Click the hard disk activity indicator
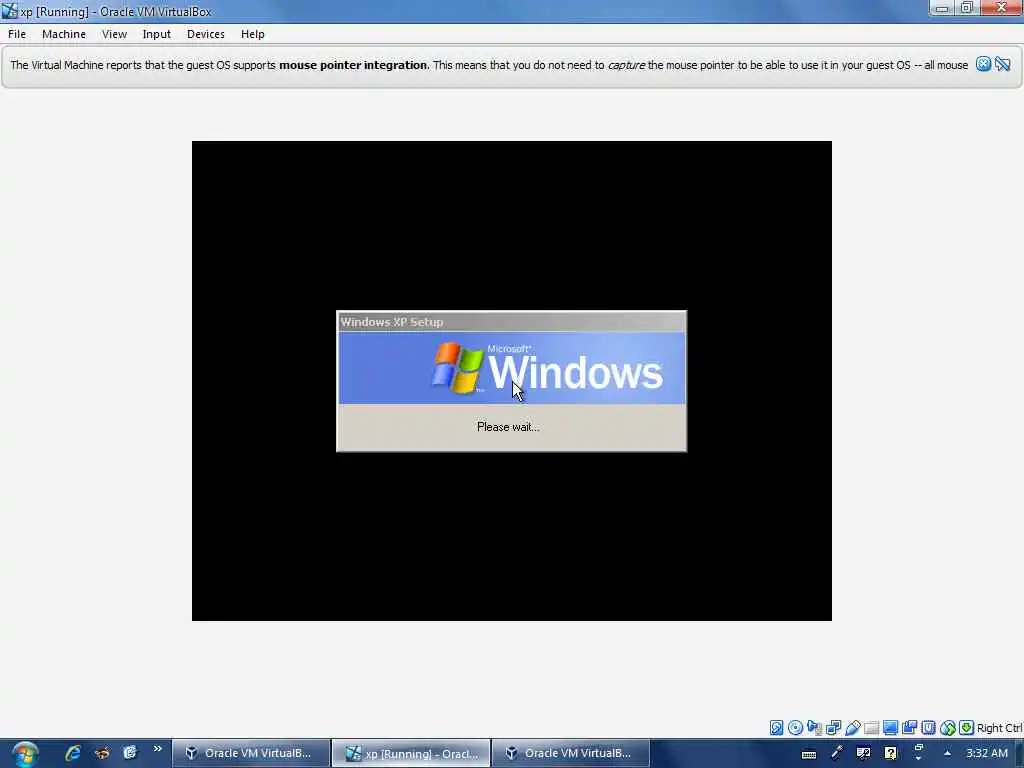Viewport: 1024px width, 768px height. pos(776,728)
